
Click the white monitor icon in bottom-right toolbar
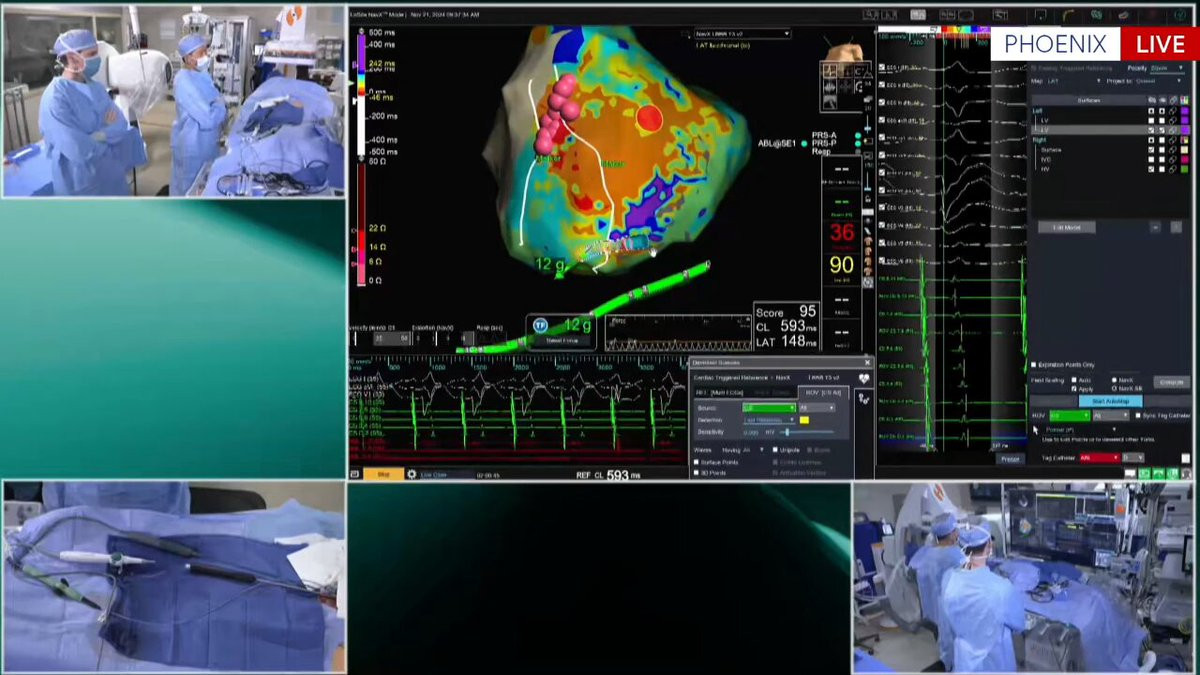coord(1130,473)
